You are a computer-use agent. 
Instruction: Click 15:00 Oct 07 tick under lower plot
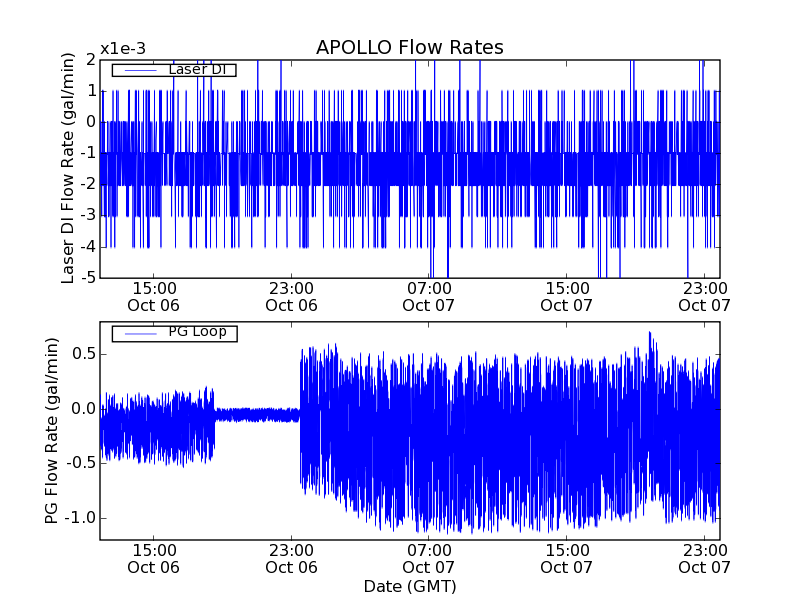(567, 558)
